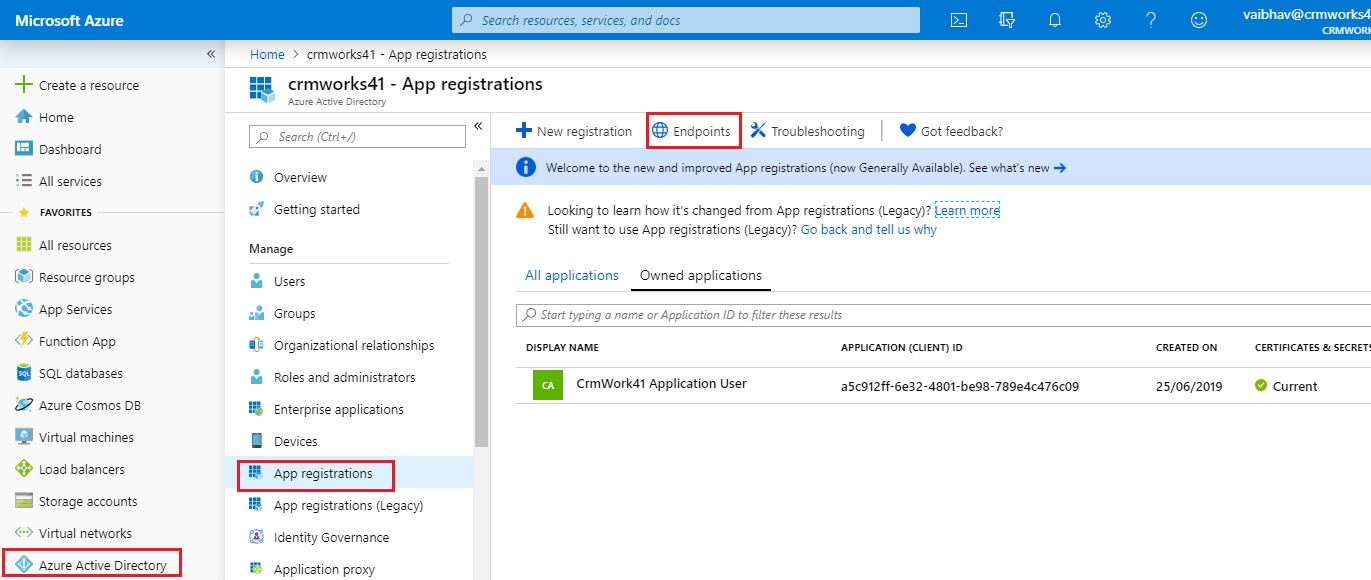Focus the application name filter field

tap(943, 314)
